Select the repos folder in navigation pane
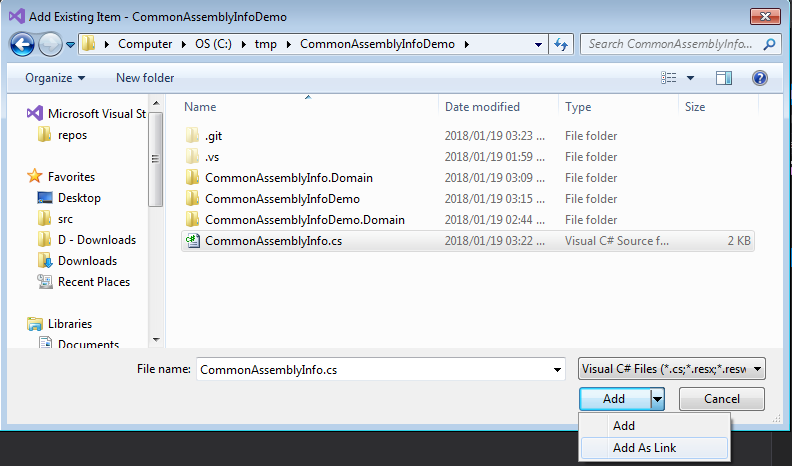This screenshot has width=792, height=466. pyautogui.click(x=63, y=135)
